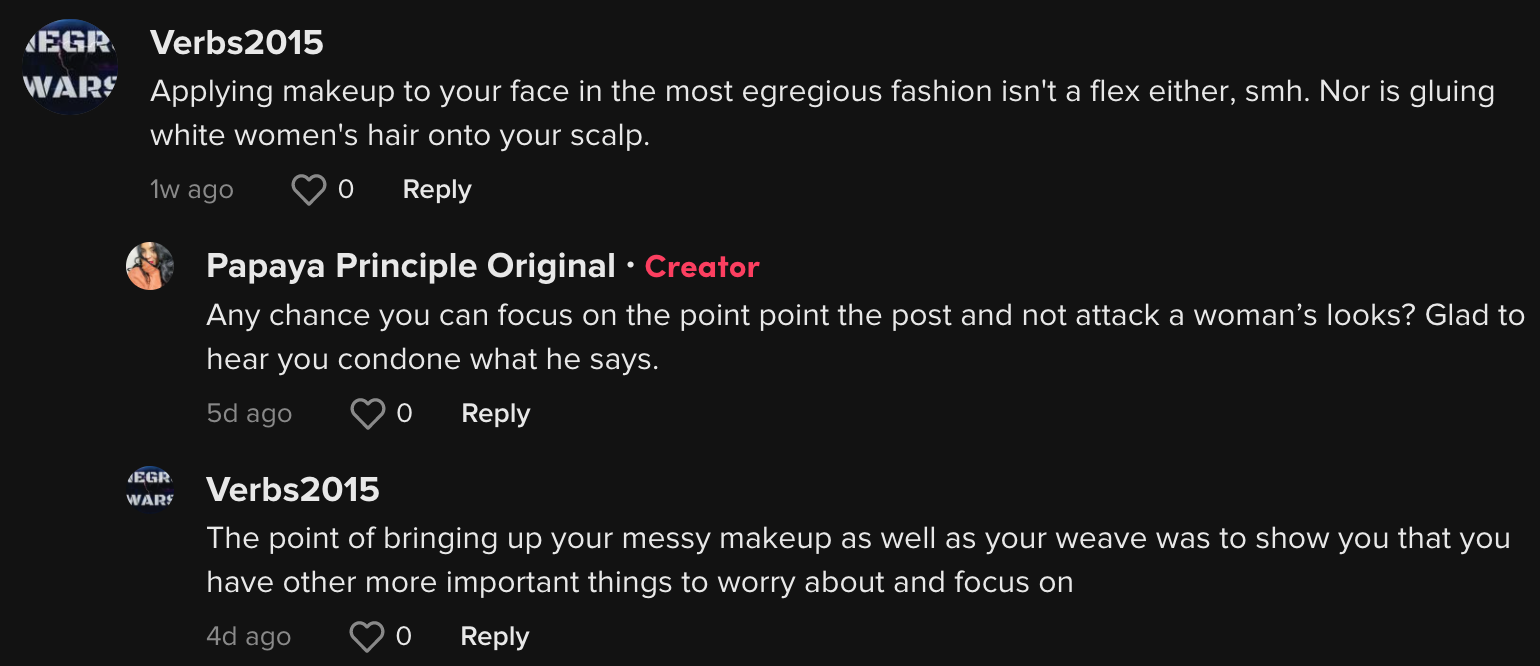Select the 4d ago timestamp
1540x666 pixels.
pos(249,637)
